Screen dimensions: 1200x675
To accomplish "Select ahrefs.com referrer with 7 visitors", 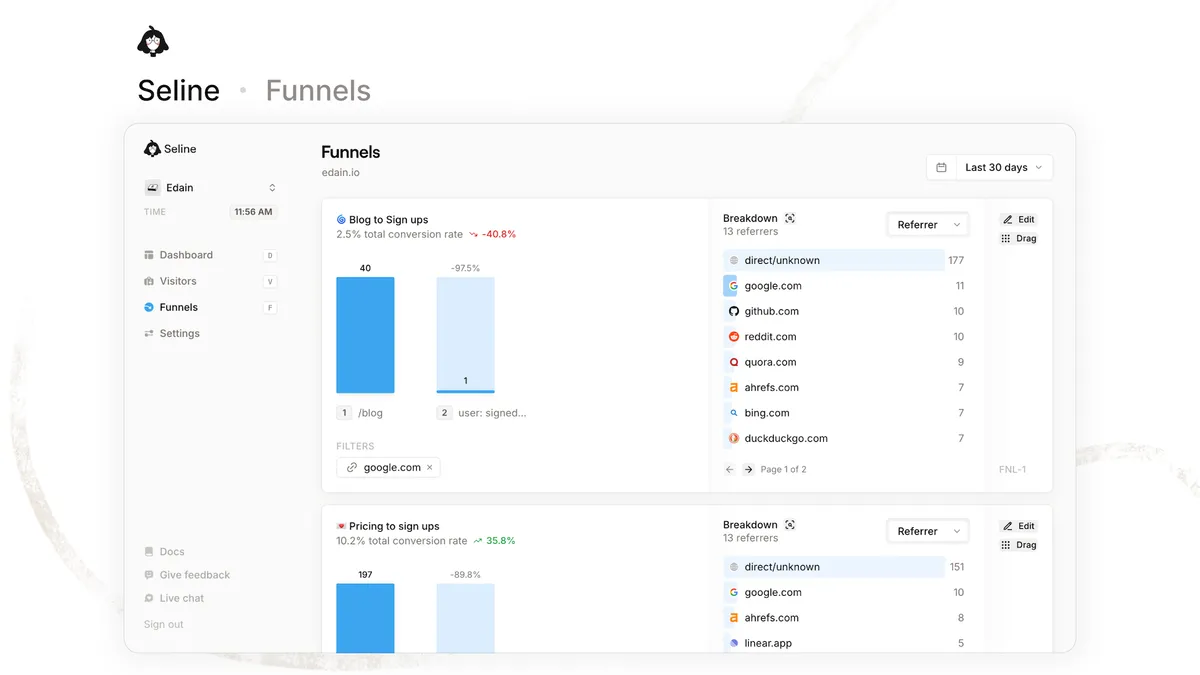I will pos(845,387).
